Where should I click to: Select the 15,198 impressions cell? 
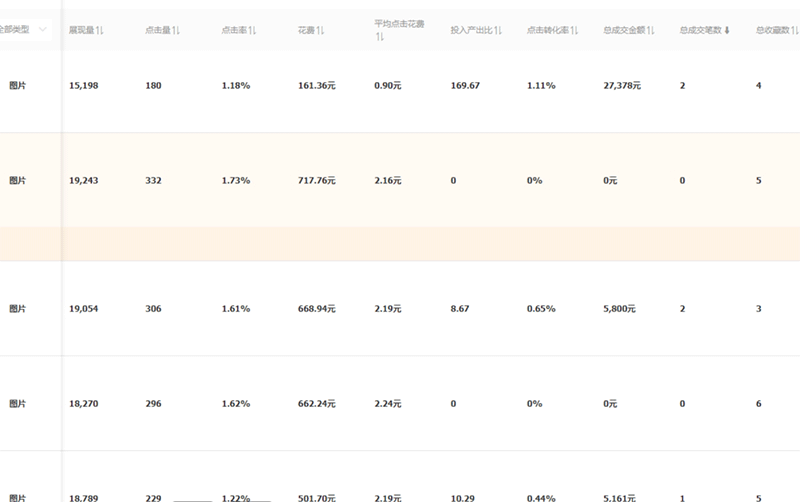click(83, 86)
